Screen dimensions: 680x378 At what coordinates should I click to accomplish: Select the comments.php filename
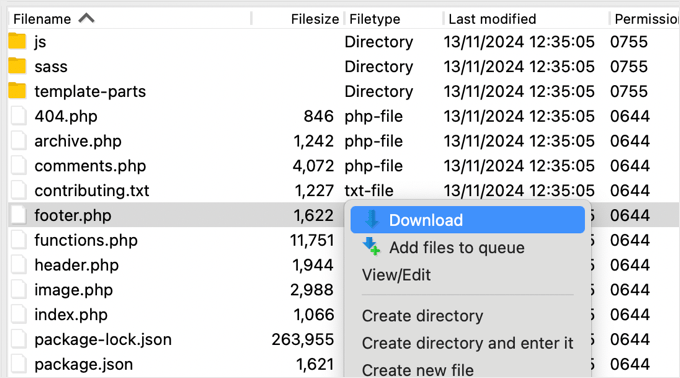point(90,166)
